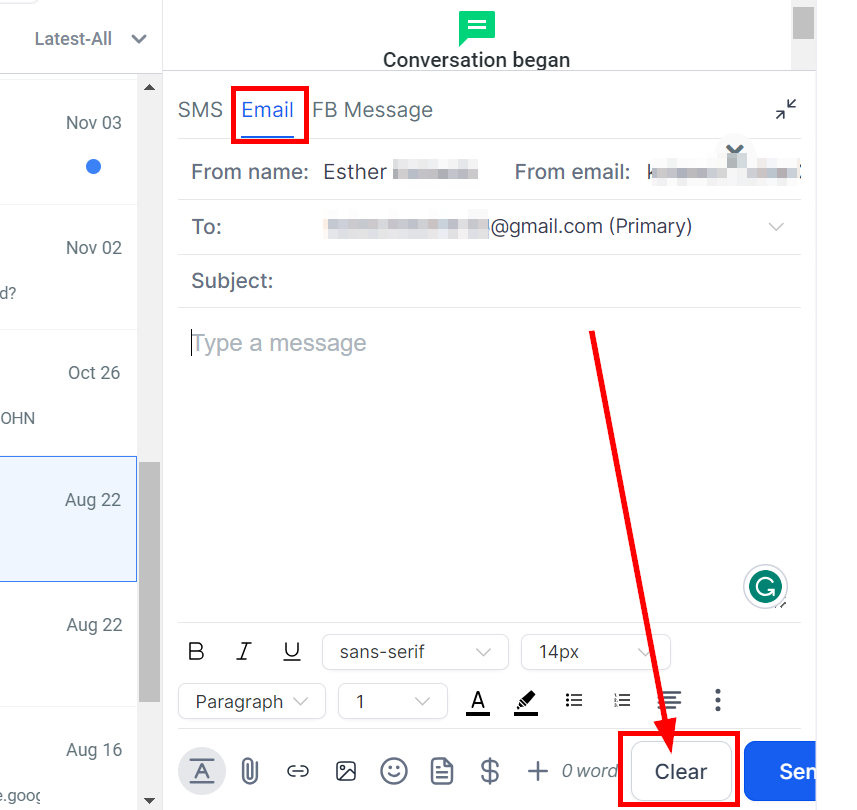Screen dimensions: 857x810
Task: Toggle underline text formatting
Action: pos(291,651)
